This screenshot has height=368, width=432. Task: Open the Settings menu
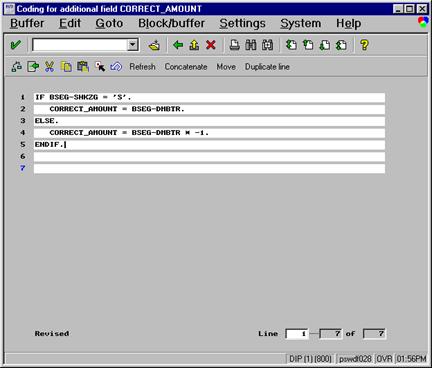tap(242, 23)
